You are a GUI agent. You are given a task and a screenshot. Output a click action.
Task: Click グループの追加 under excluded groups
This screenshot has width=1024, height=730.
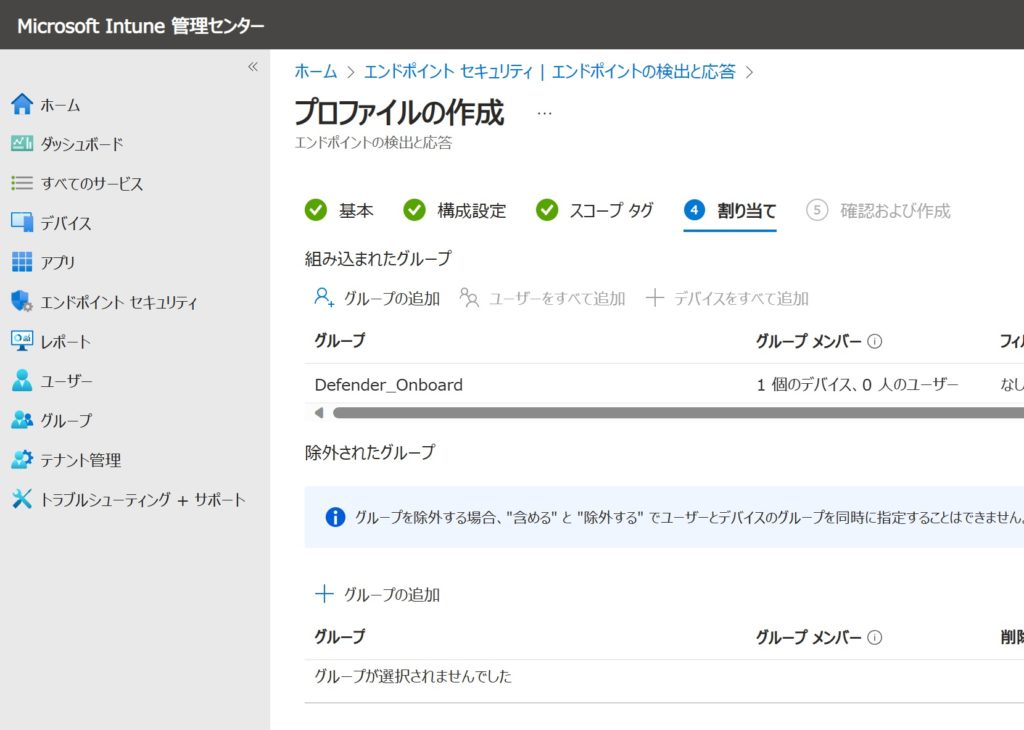pos(377,594)
